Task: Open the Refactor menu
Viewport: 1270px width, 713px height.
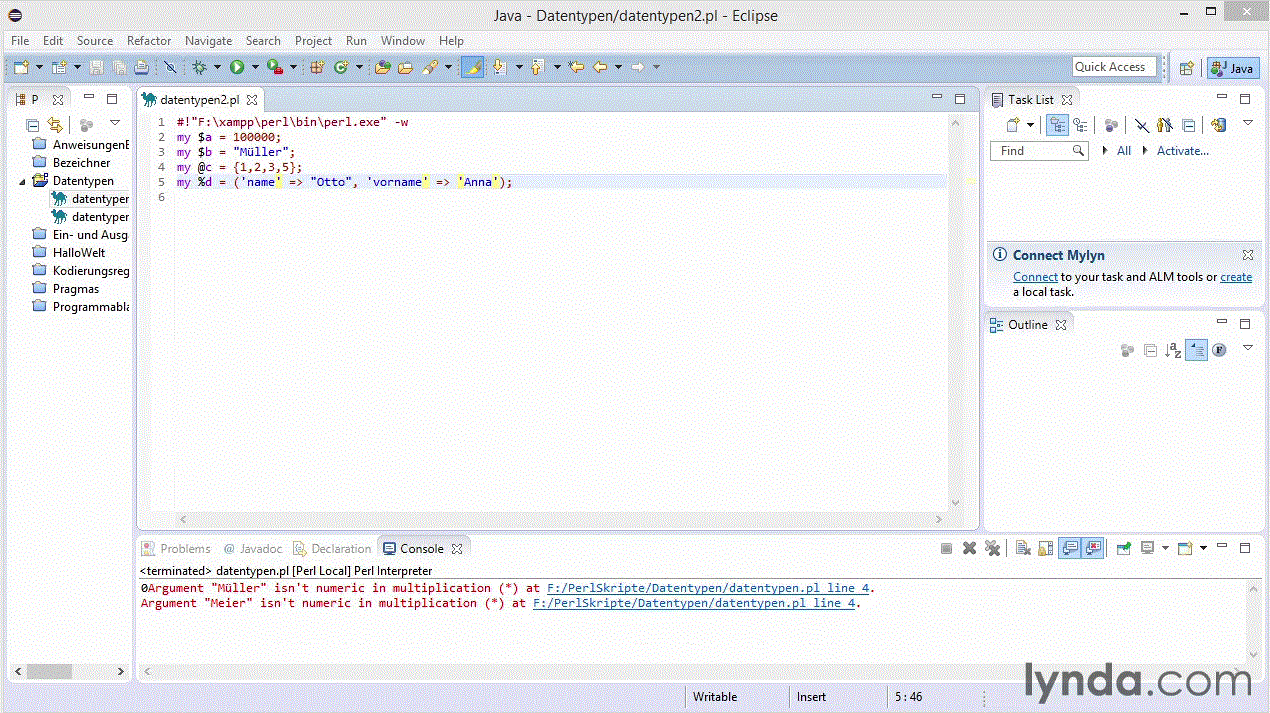Action: (149, 41)
